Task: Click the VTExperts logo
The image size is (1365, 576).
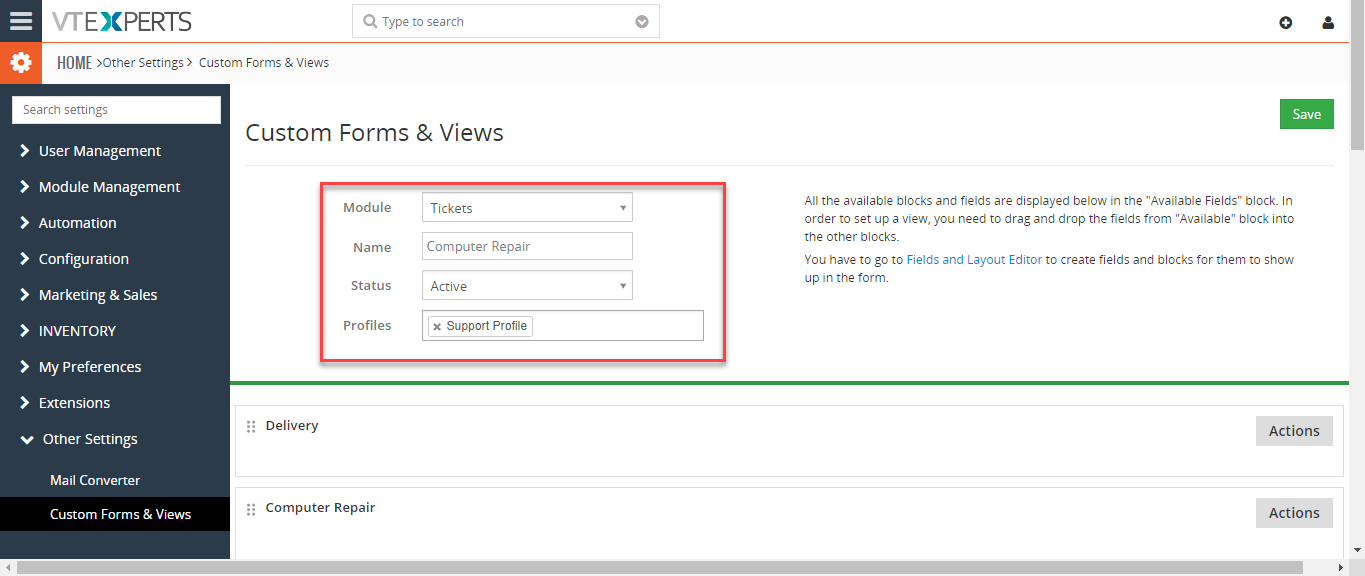Action: [x=122, y=21]
